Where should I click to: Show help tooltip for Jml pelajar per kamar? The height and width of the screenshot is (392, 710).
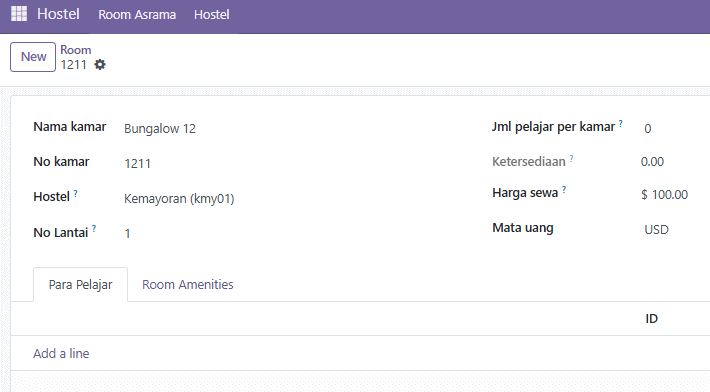click(x=621, y=123)
